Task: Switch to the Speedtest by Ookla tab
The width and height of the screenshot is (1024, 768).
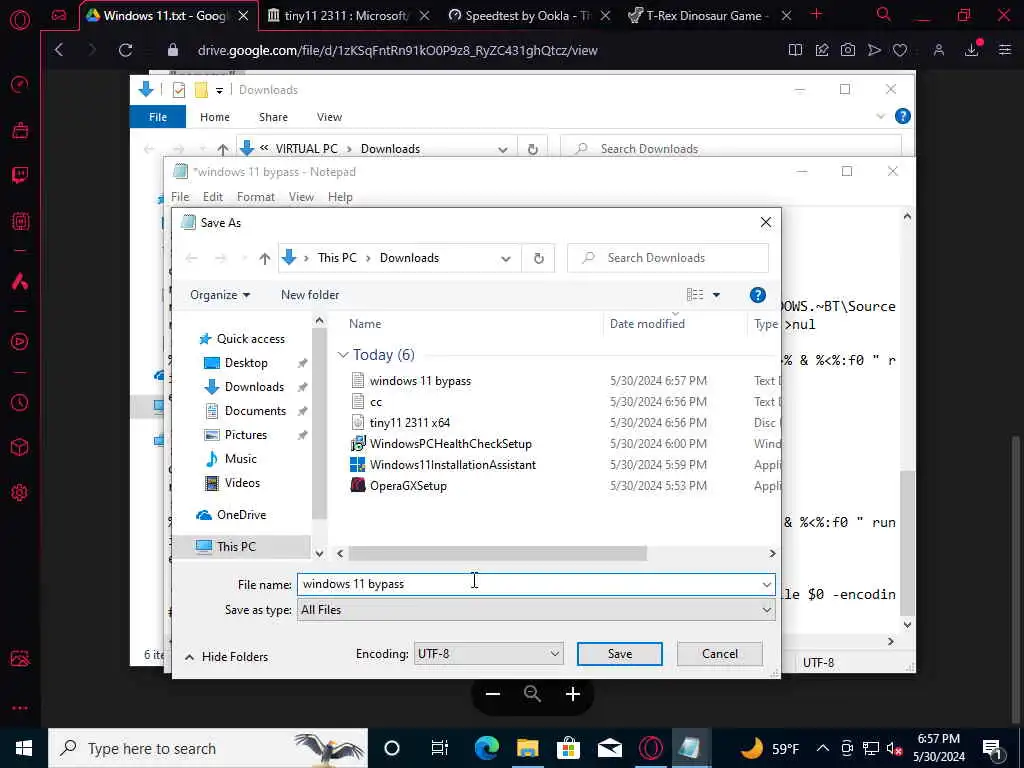Action: (x=530, y=16)
